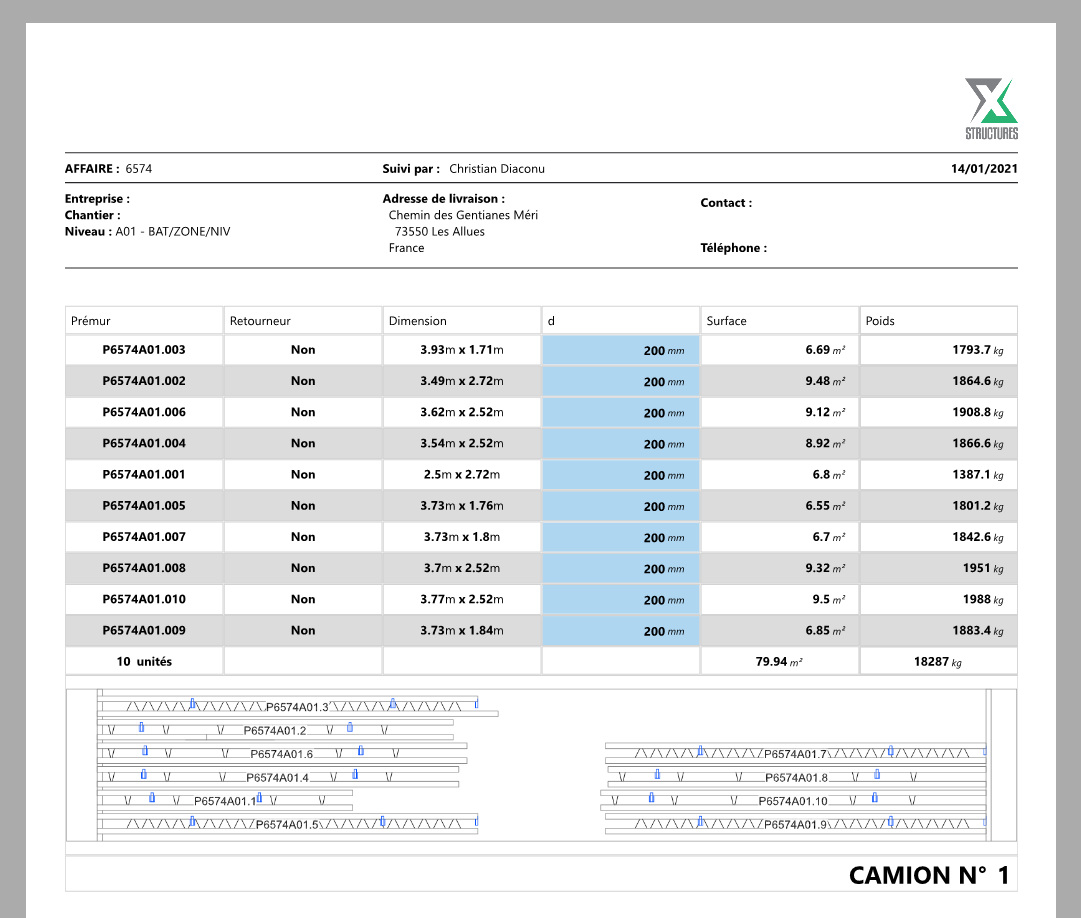This screenshot has height=918, width=1081.
Task: Click the 10 unités total cell
Action: point(144,662)
